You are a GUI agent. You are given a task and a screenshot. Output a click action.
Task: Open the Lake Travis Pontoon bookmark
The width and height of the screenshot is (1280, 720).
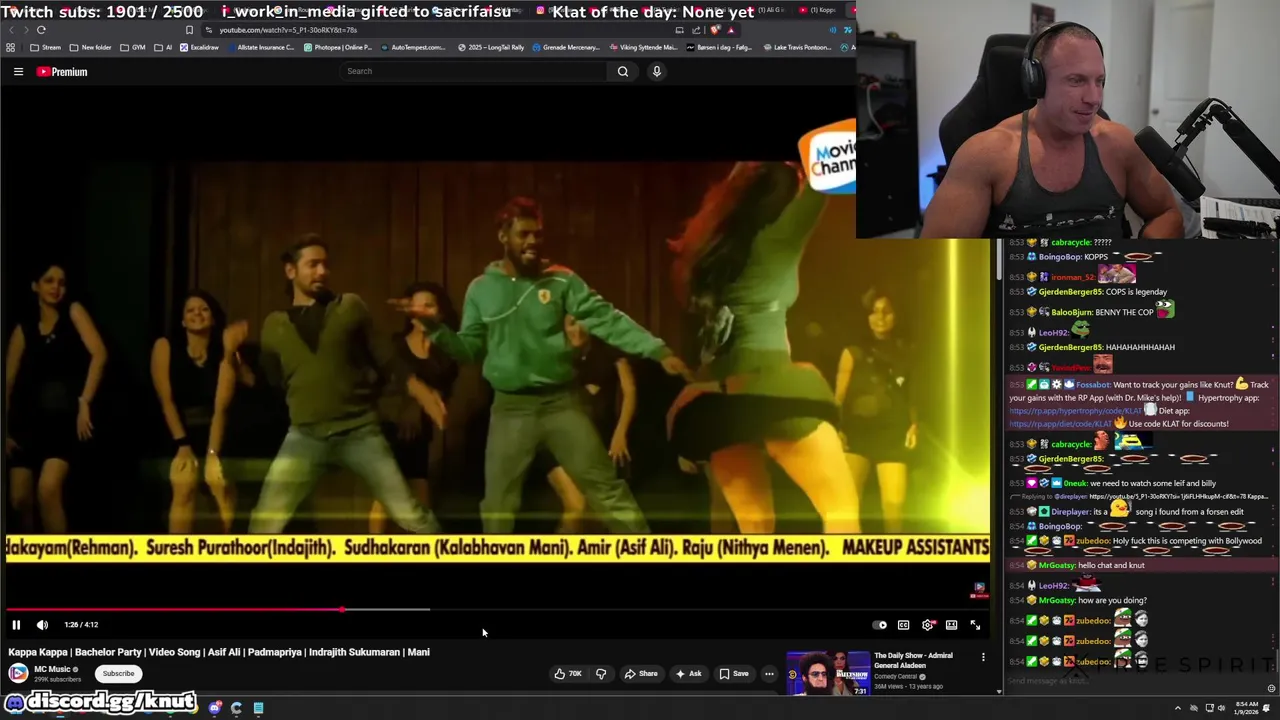(797, 47)
